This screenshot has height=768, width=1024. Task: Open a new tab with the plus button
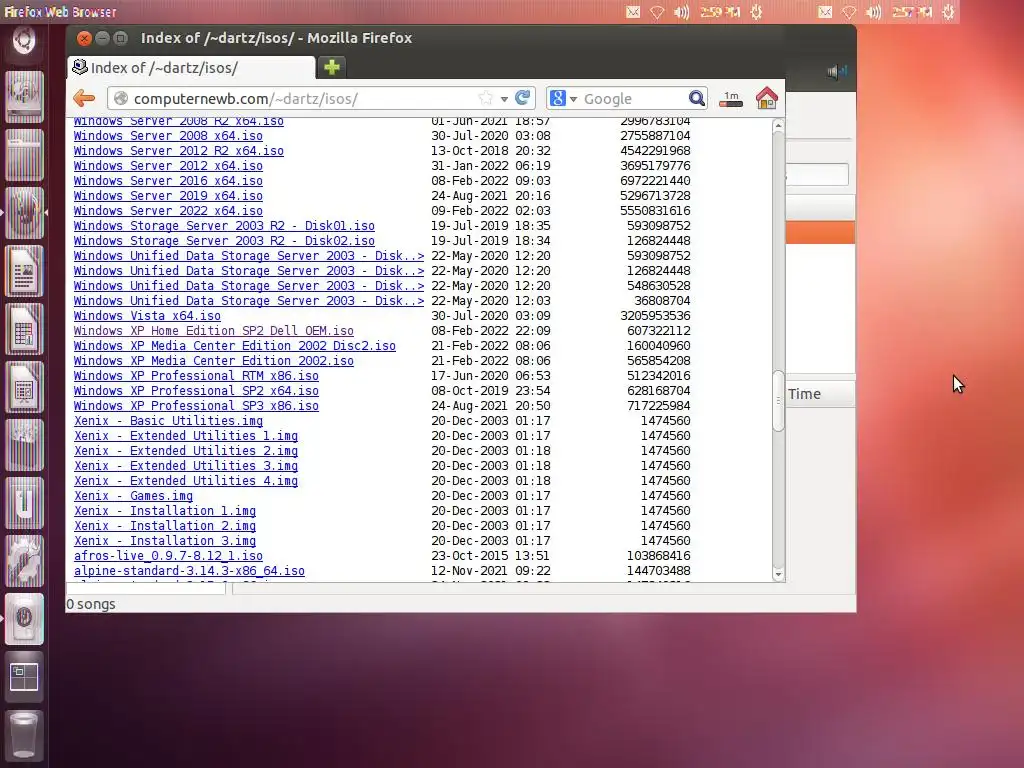coord(332,67)
